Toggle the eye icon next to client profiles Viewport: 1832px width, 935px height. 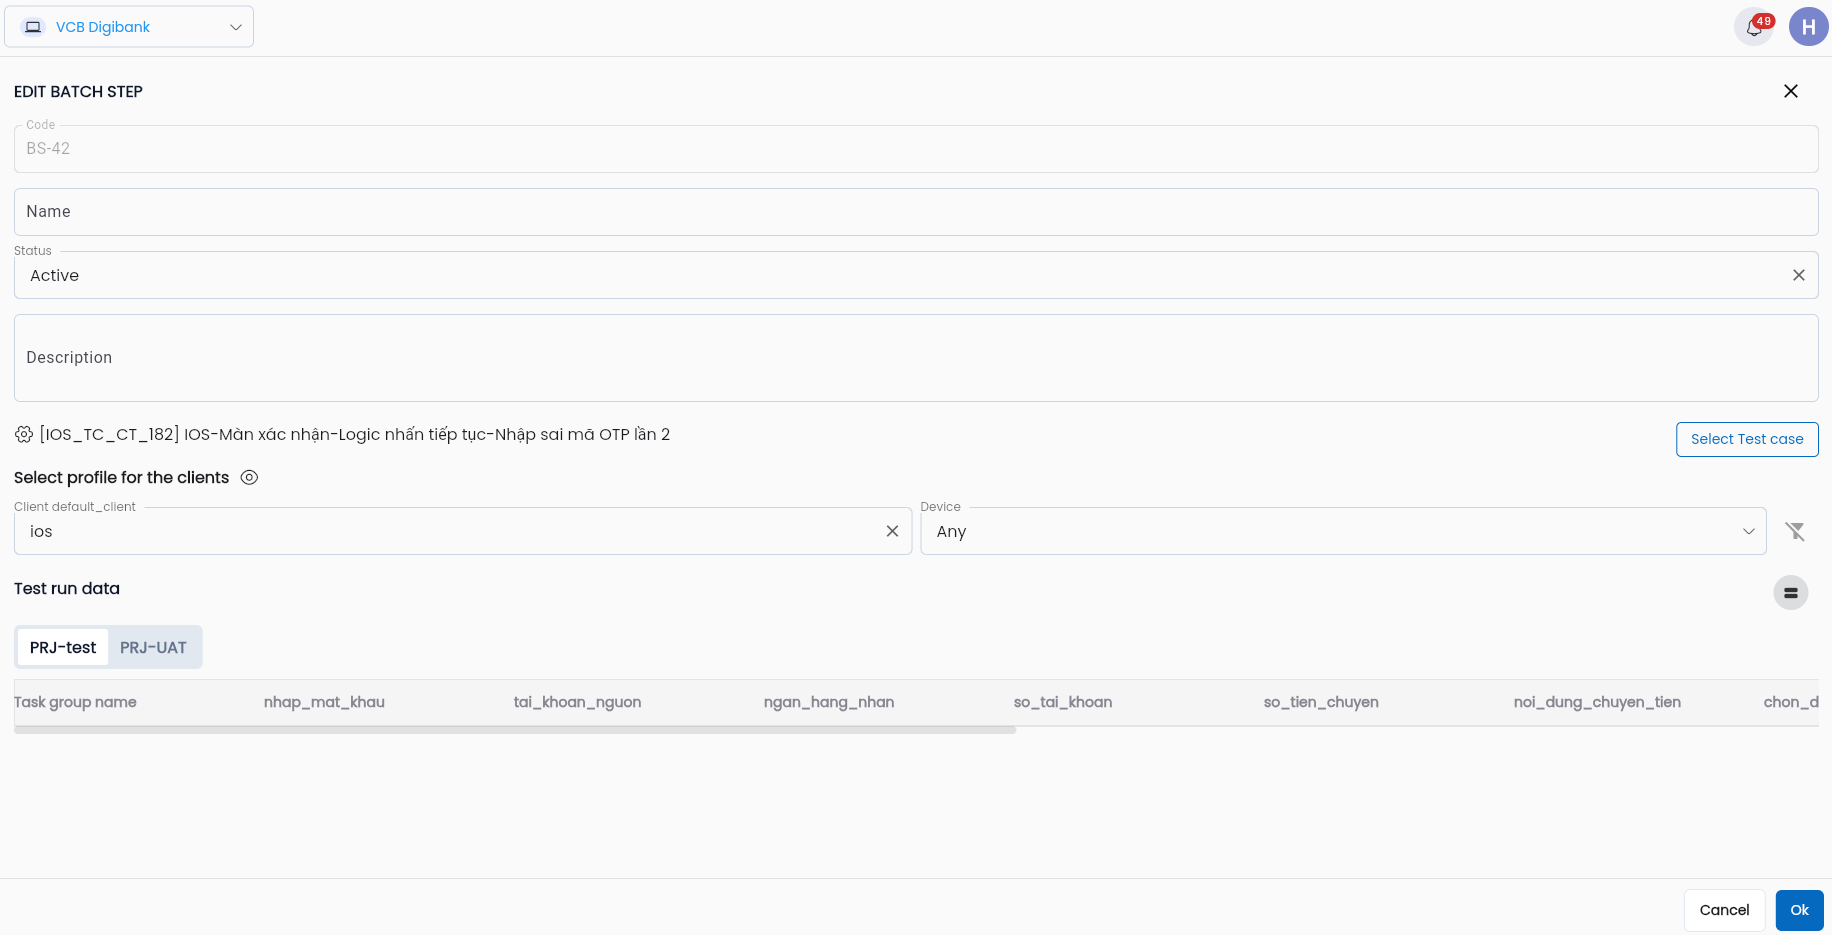pos(249,477)
